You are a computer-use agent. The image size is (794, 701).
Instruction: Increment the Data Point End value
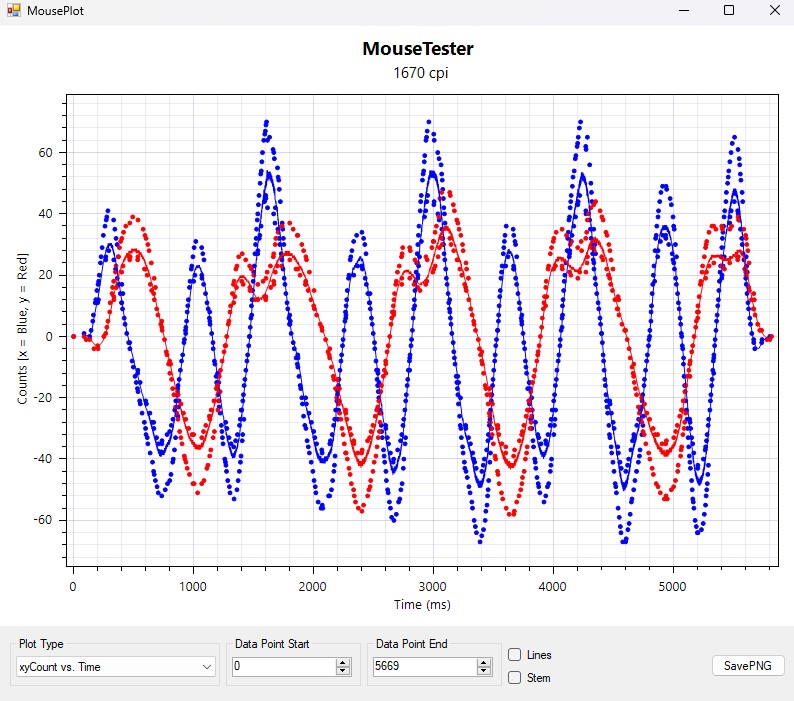(485, 662)
